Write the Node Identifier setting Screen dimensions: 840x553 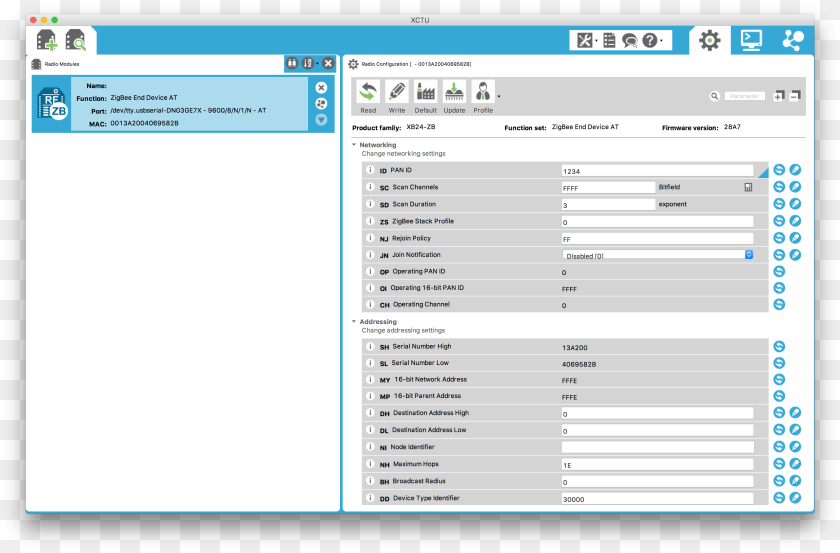pos(796,447)
